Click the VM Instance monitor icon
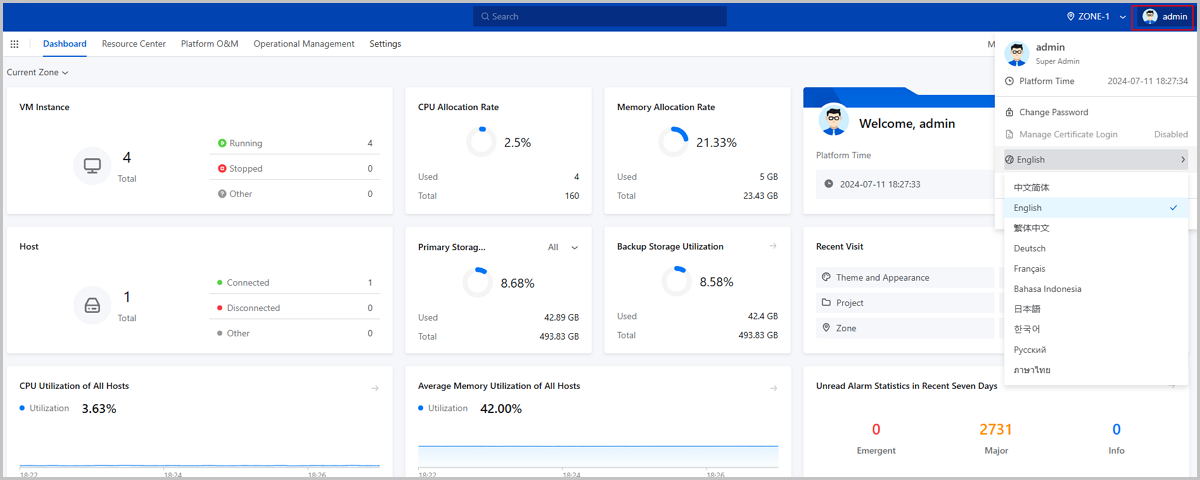This screenshot has height=480, width=1200. [92, 165]
